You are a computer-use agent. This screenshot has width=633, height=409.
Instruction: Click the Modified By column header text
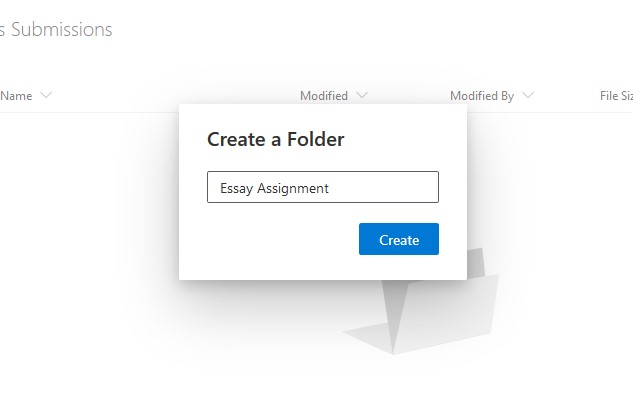coord(482,96)
